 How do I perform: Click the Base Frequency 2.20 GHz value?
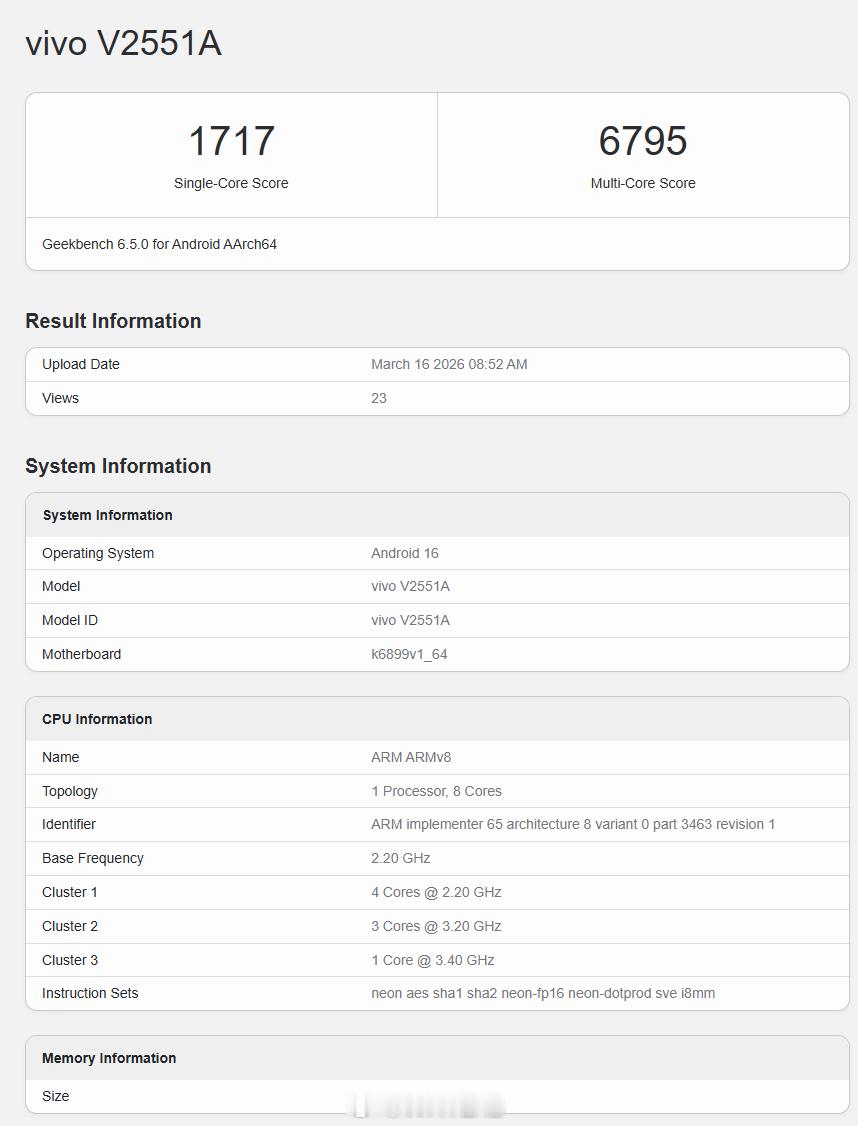coord(399,858)
